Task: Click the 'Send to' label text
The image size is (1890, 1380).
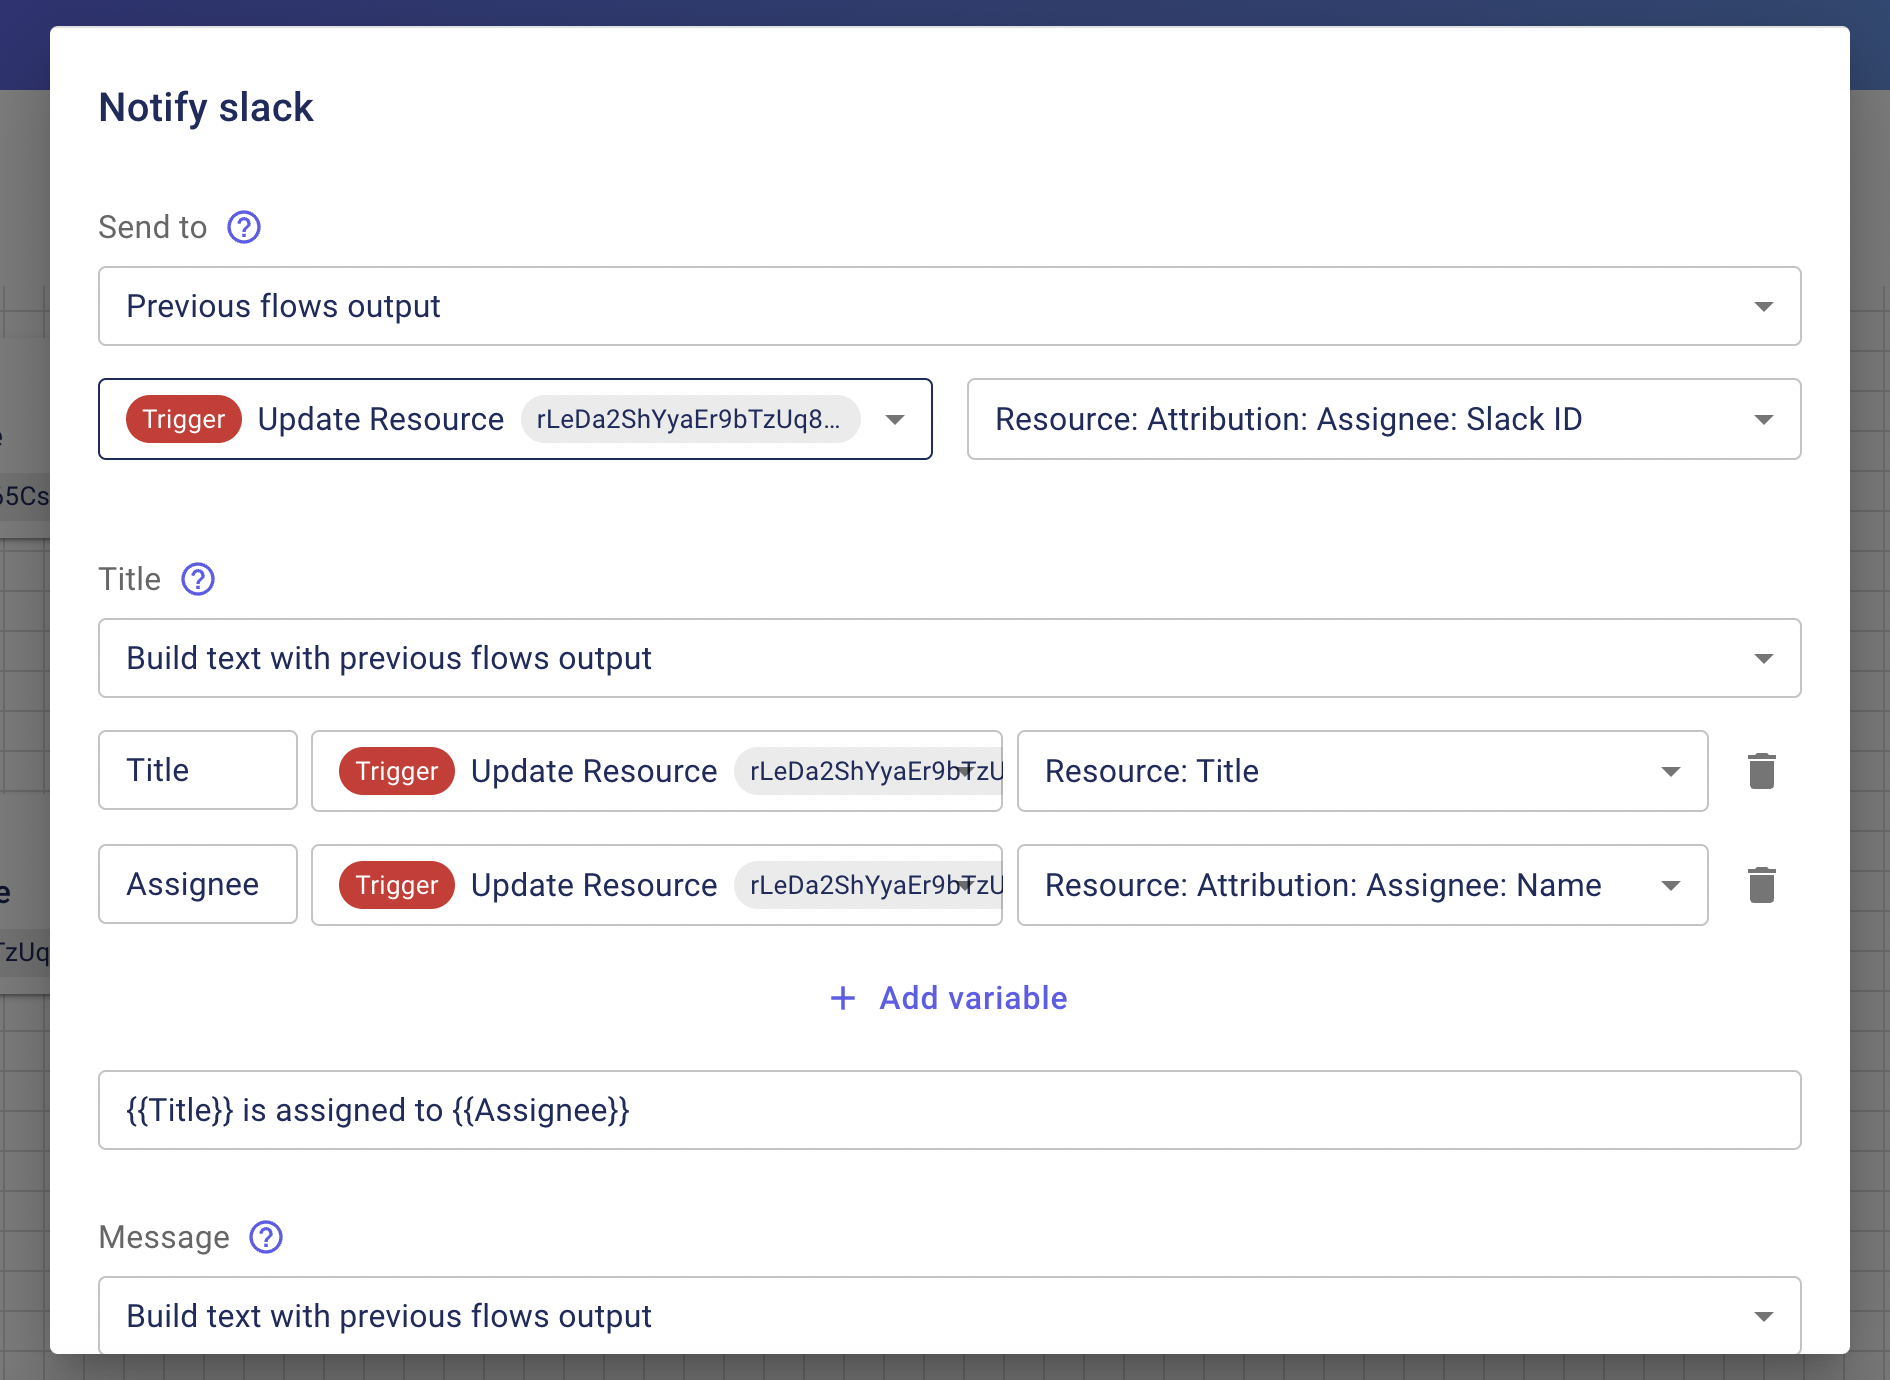Action: point(153,227)
